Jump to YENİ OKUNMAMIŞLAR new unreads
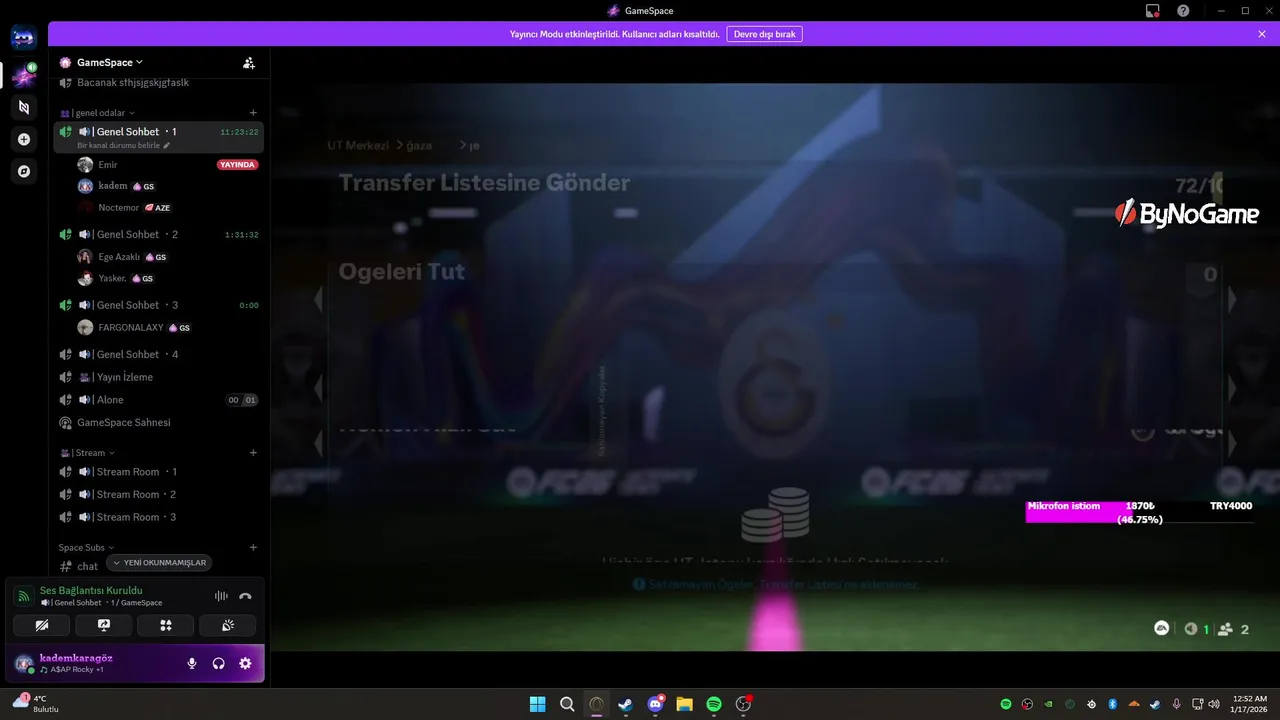1280x720 pixels. pos(160,563)
